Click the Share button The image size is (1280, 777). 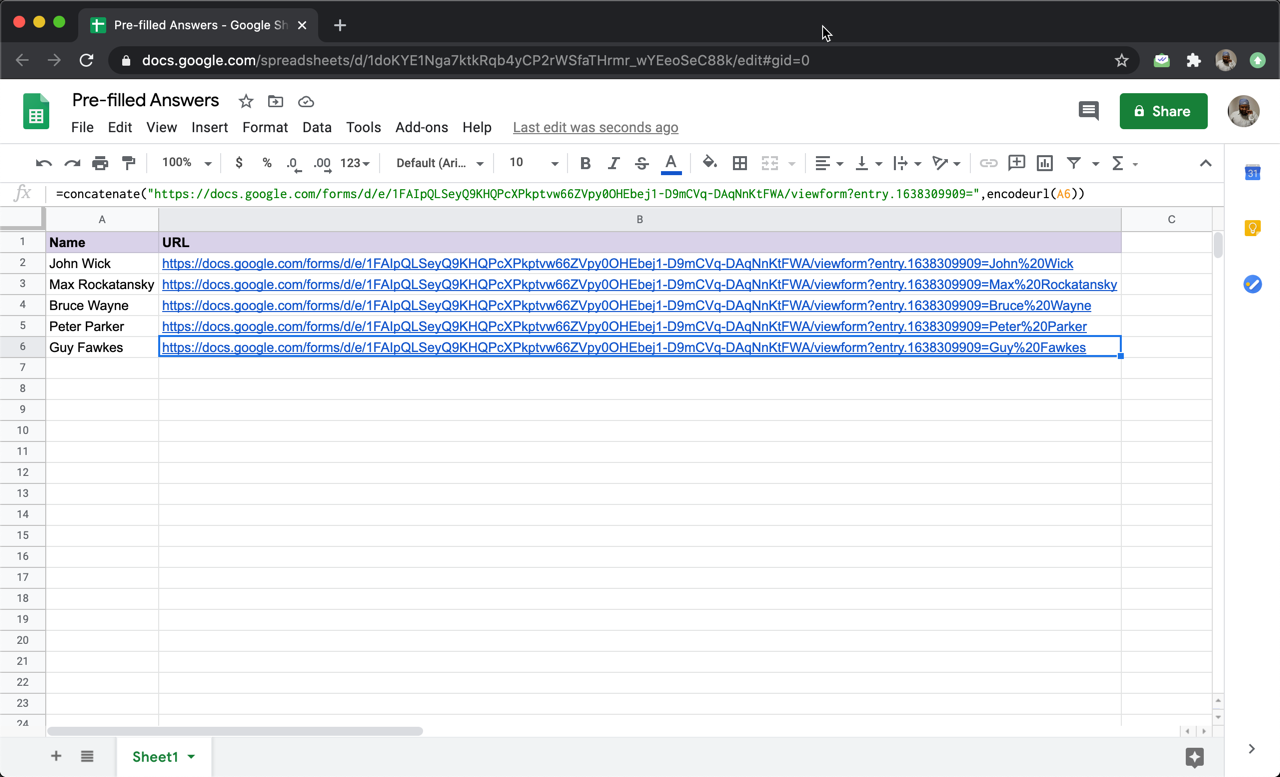[x=1162, y=111]
